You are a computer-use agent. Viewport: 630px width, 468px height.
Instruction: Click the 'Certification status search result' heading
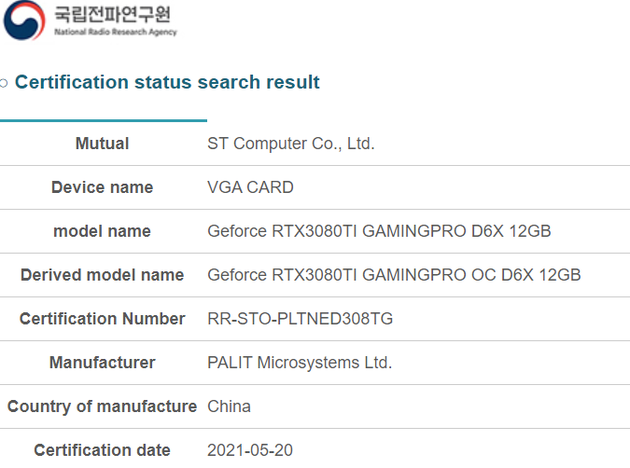click(x=167, y=82)
